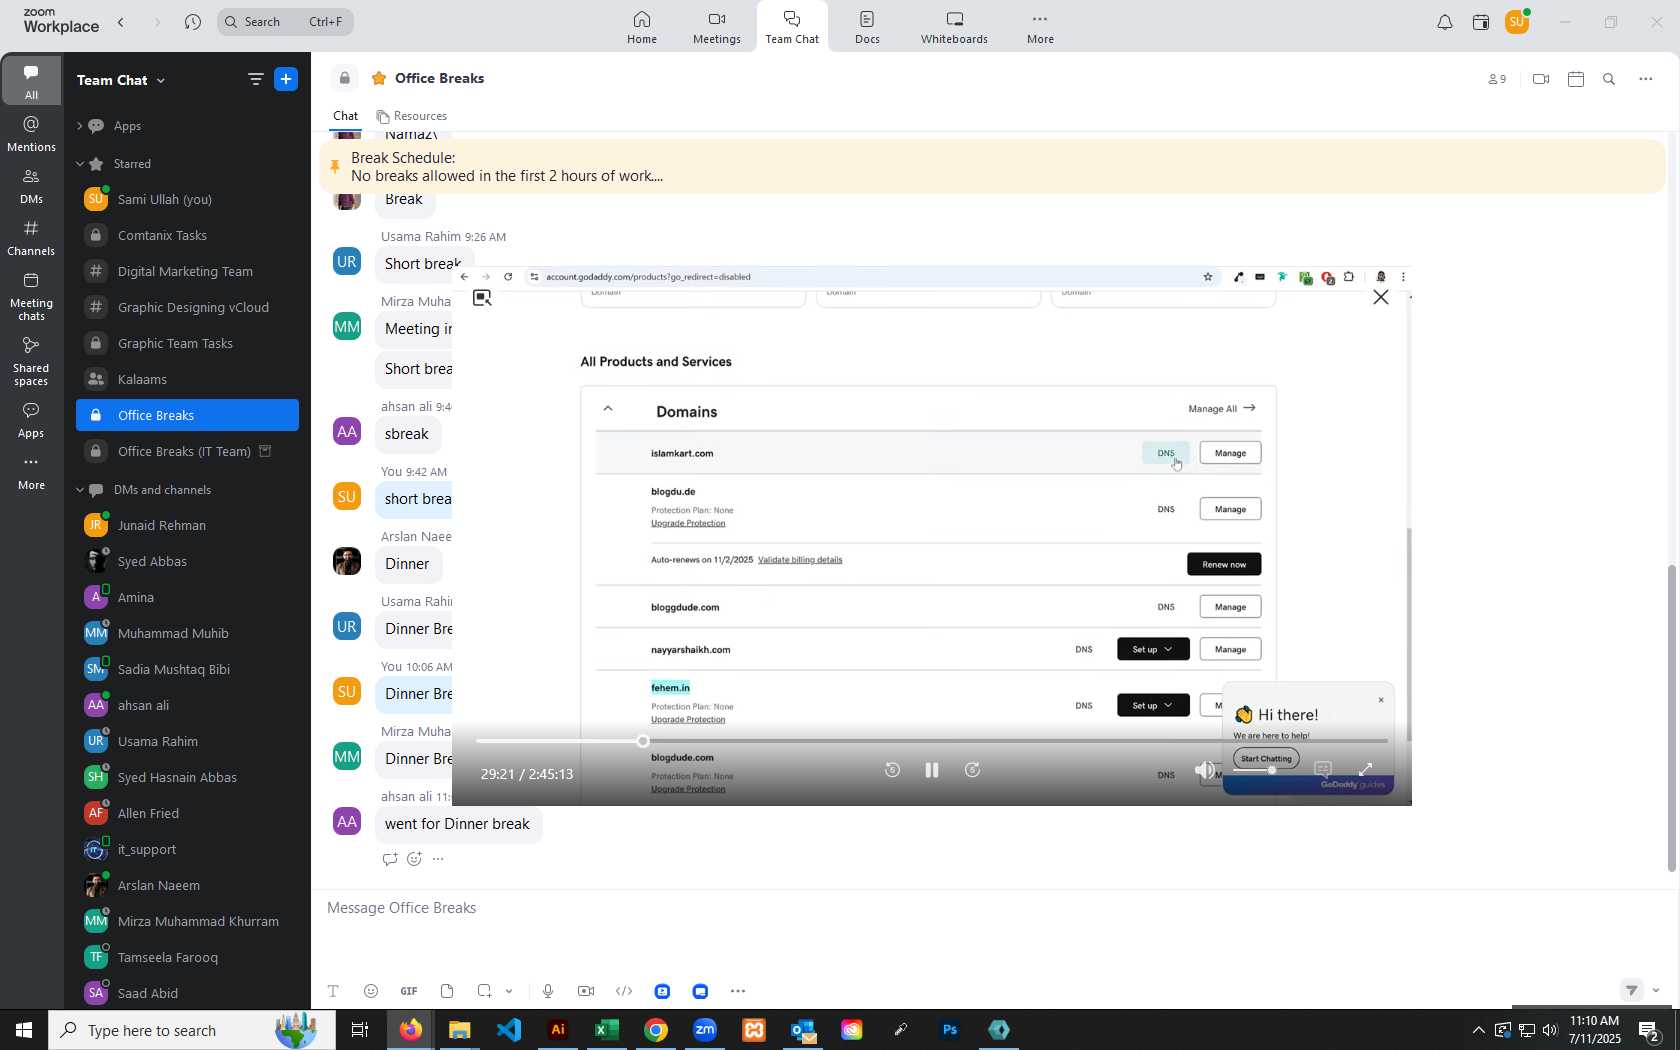Open channel calendar schedule icon

1576,79
